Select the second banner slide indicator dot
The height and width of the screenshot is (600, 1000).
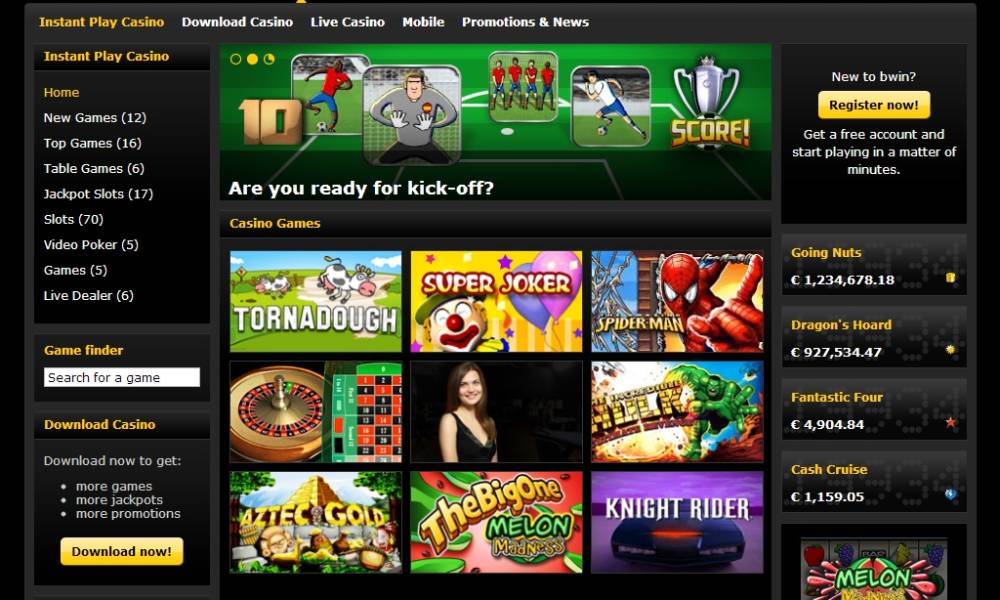click(x=253, y=59)
